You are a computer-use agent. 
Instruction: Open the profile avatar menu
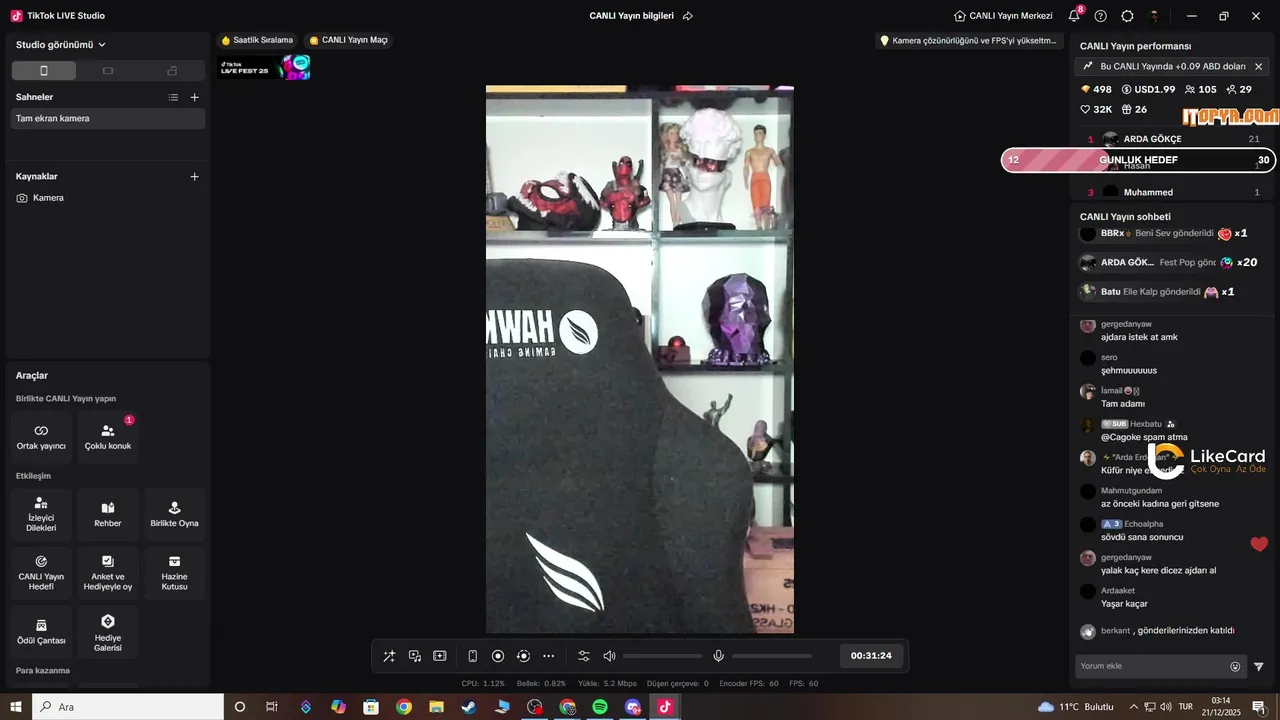(1154, 16)
